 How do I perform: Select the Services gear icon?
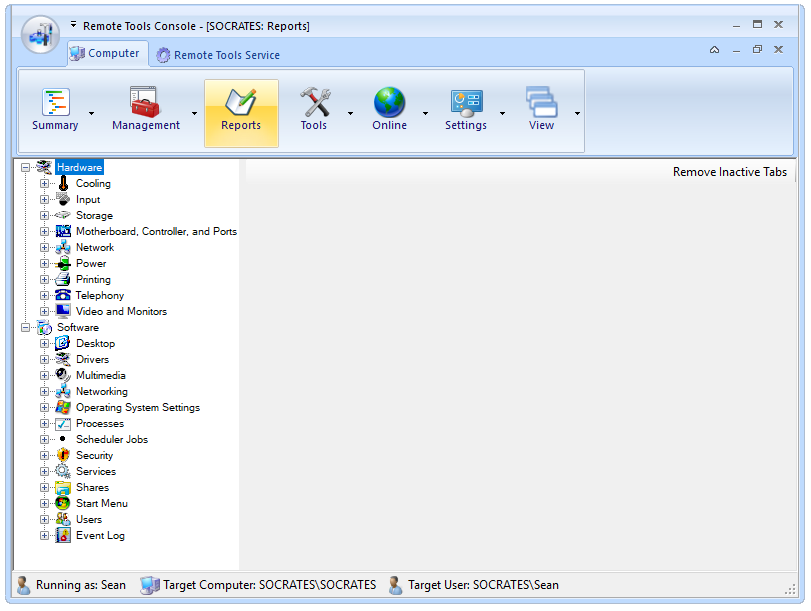click(x=63, y=471)
